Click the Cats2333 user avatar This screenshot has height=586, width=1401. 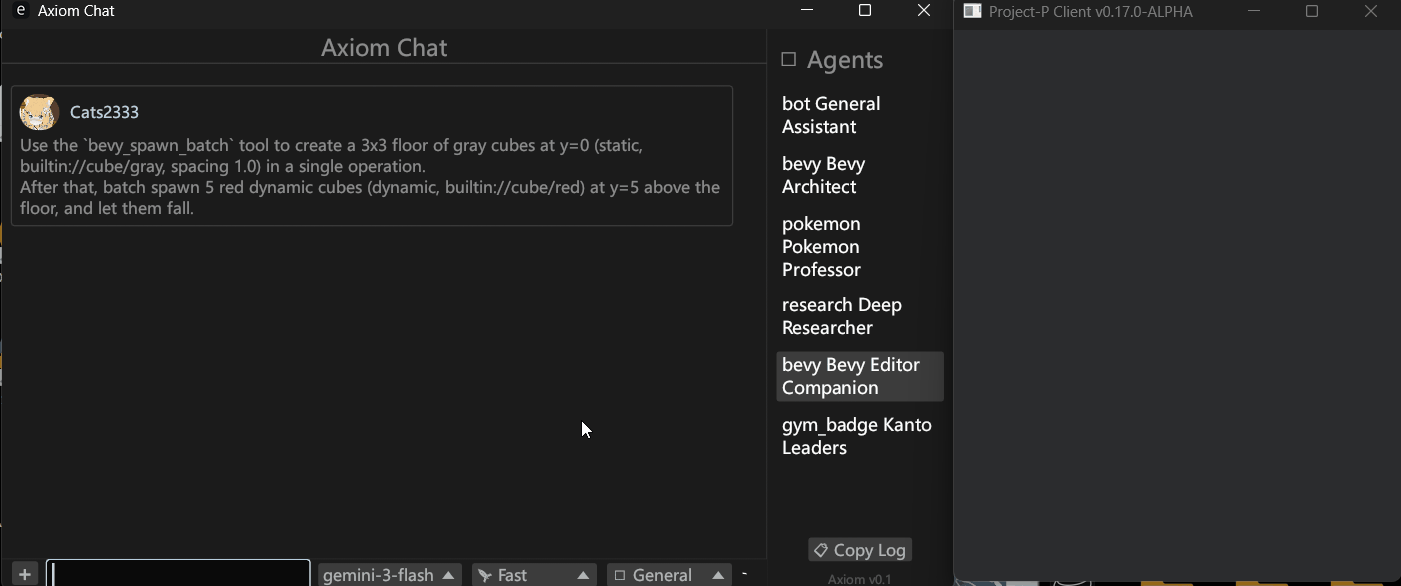point(39,113)
